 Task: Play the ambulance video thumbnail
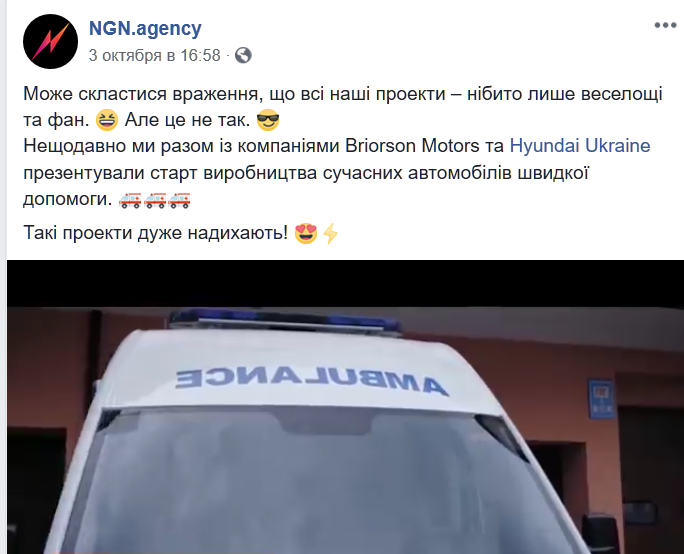coord(345,407)
